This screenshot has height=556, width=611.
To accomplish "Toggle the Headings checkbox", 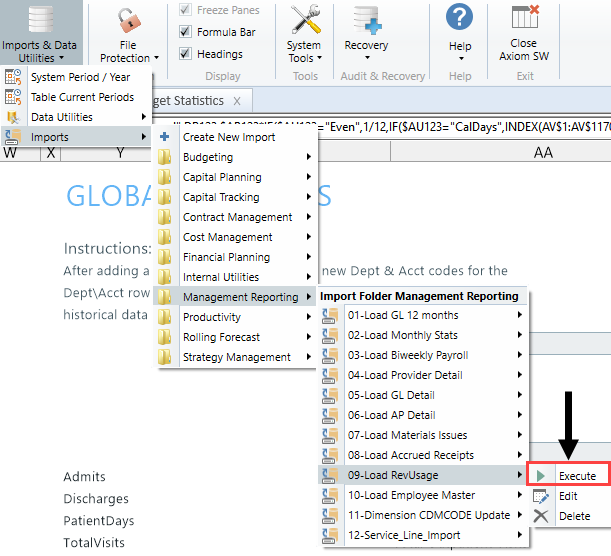I will pos(185,54).
